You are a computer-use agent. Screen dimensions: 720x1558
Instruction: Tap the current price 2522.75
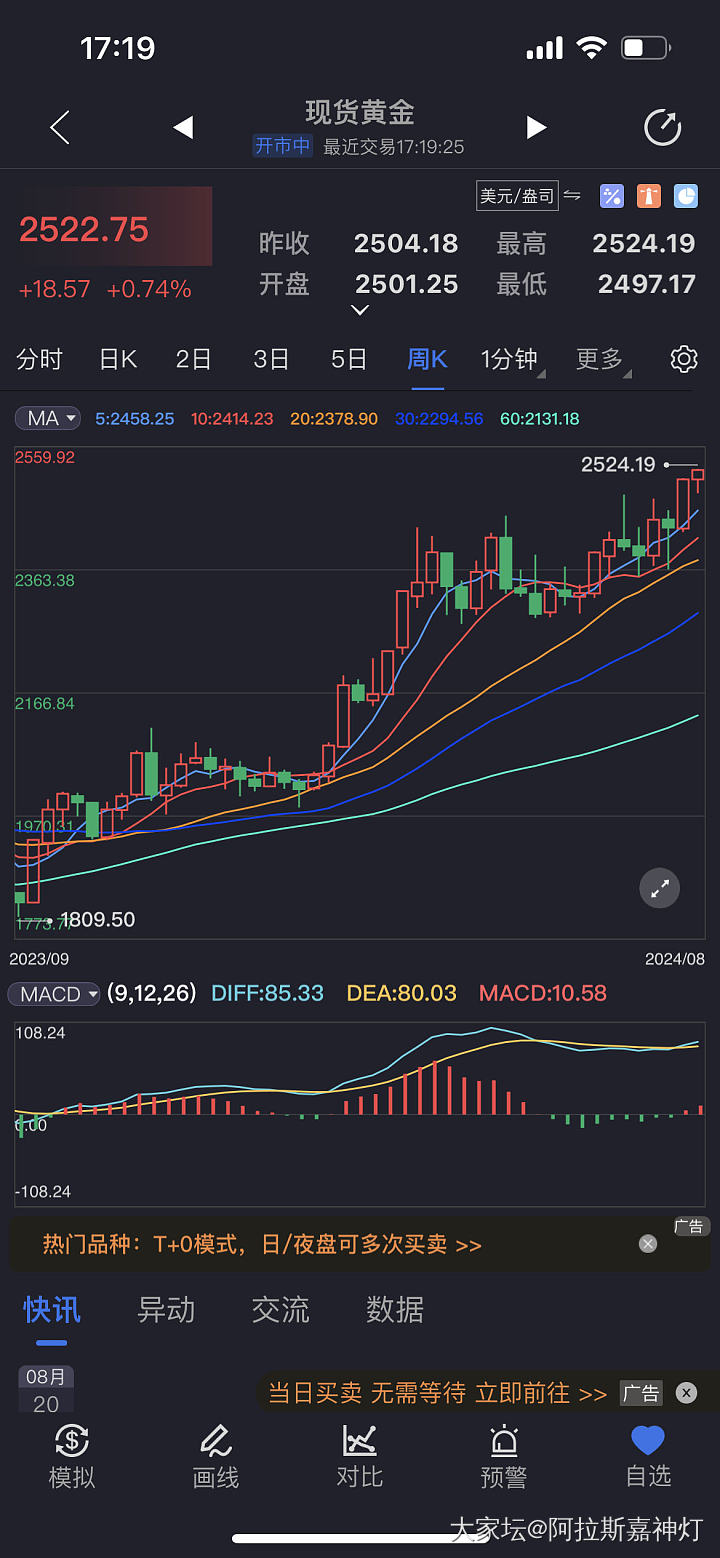(84, 229)
